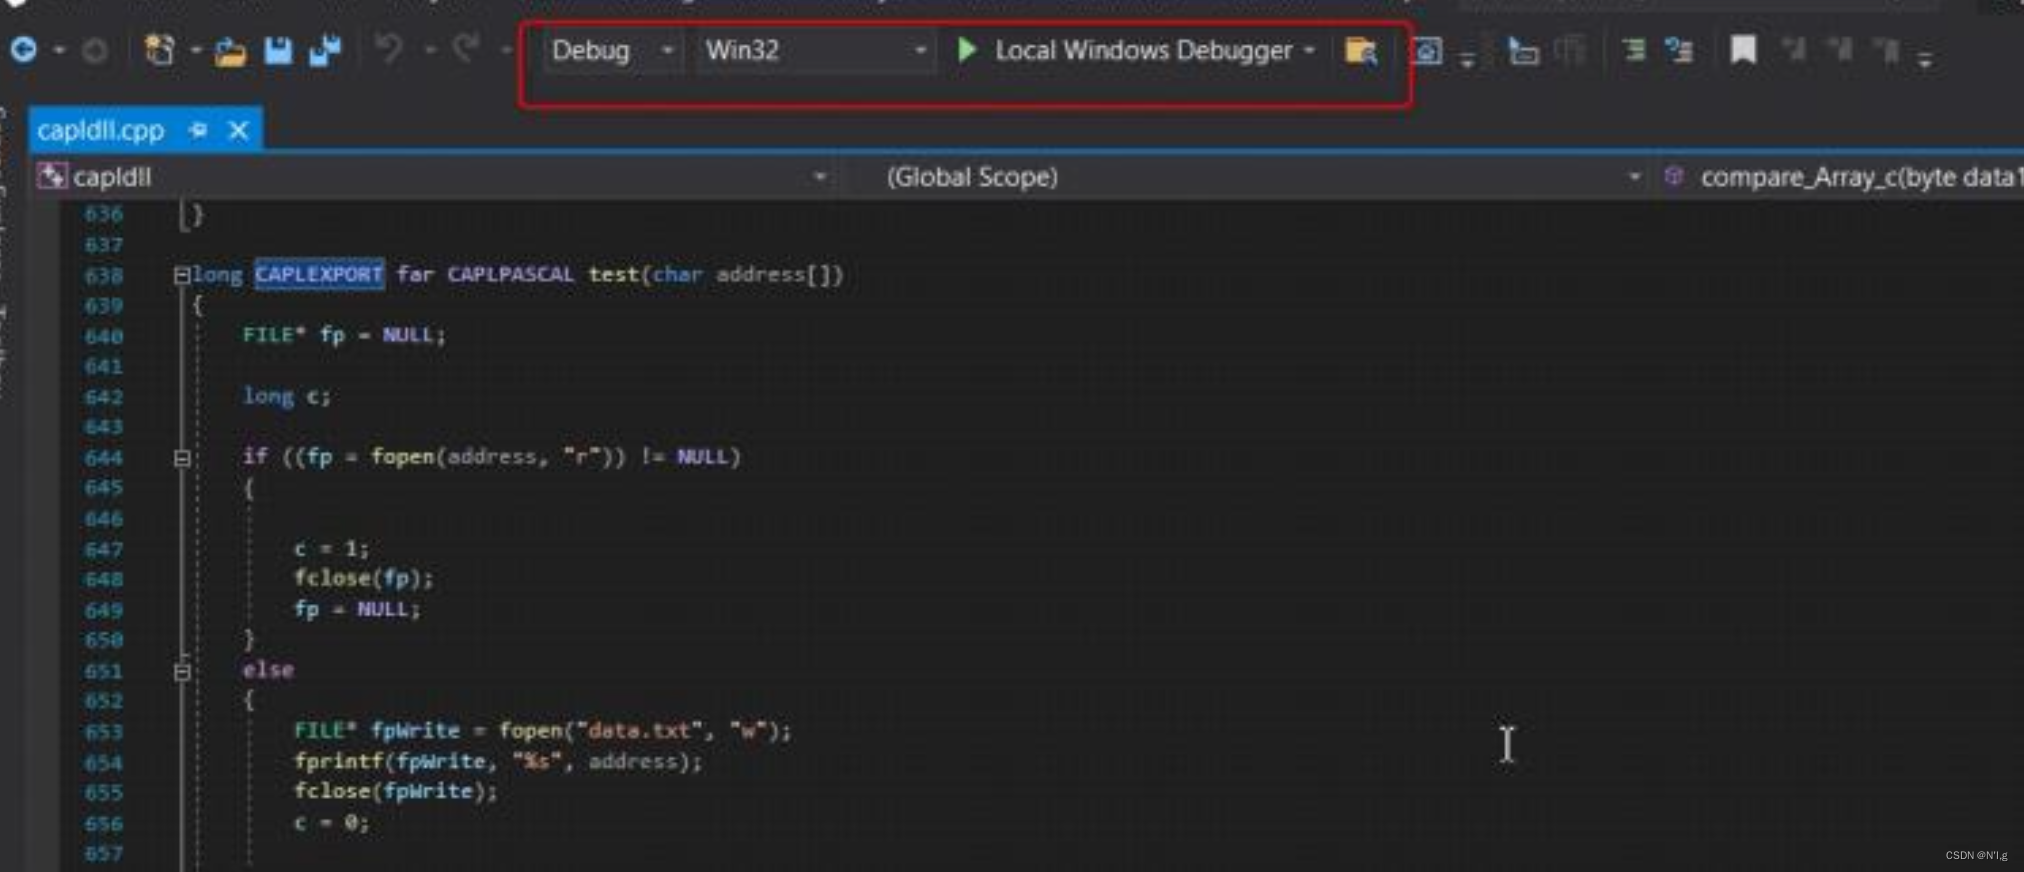Screen dimensions: 2024x872
Task: Click the 'long c;' declaration line
Action: pos(286,396)
